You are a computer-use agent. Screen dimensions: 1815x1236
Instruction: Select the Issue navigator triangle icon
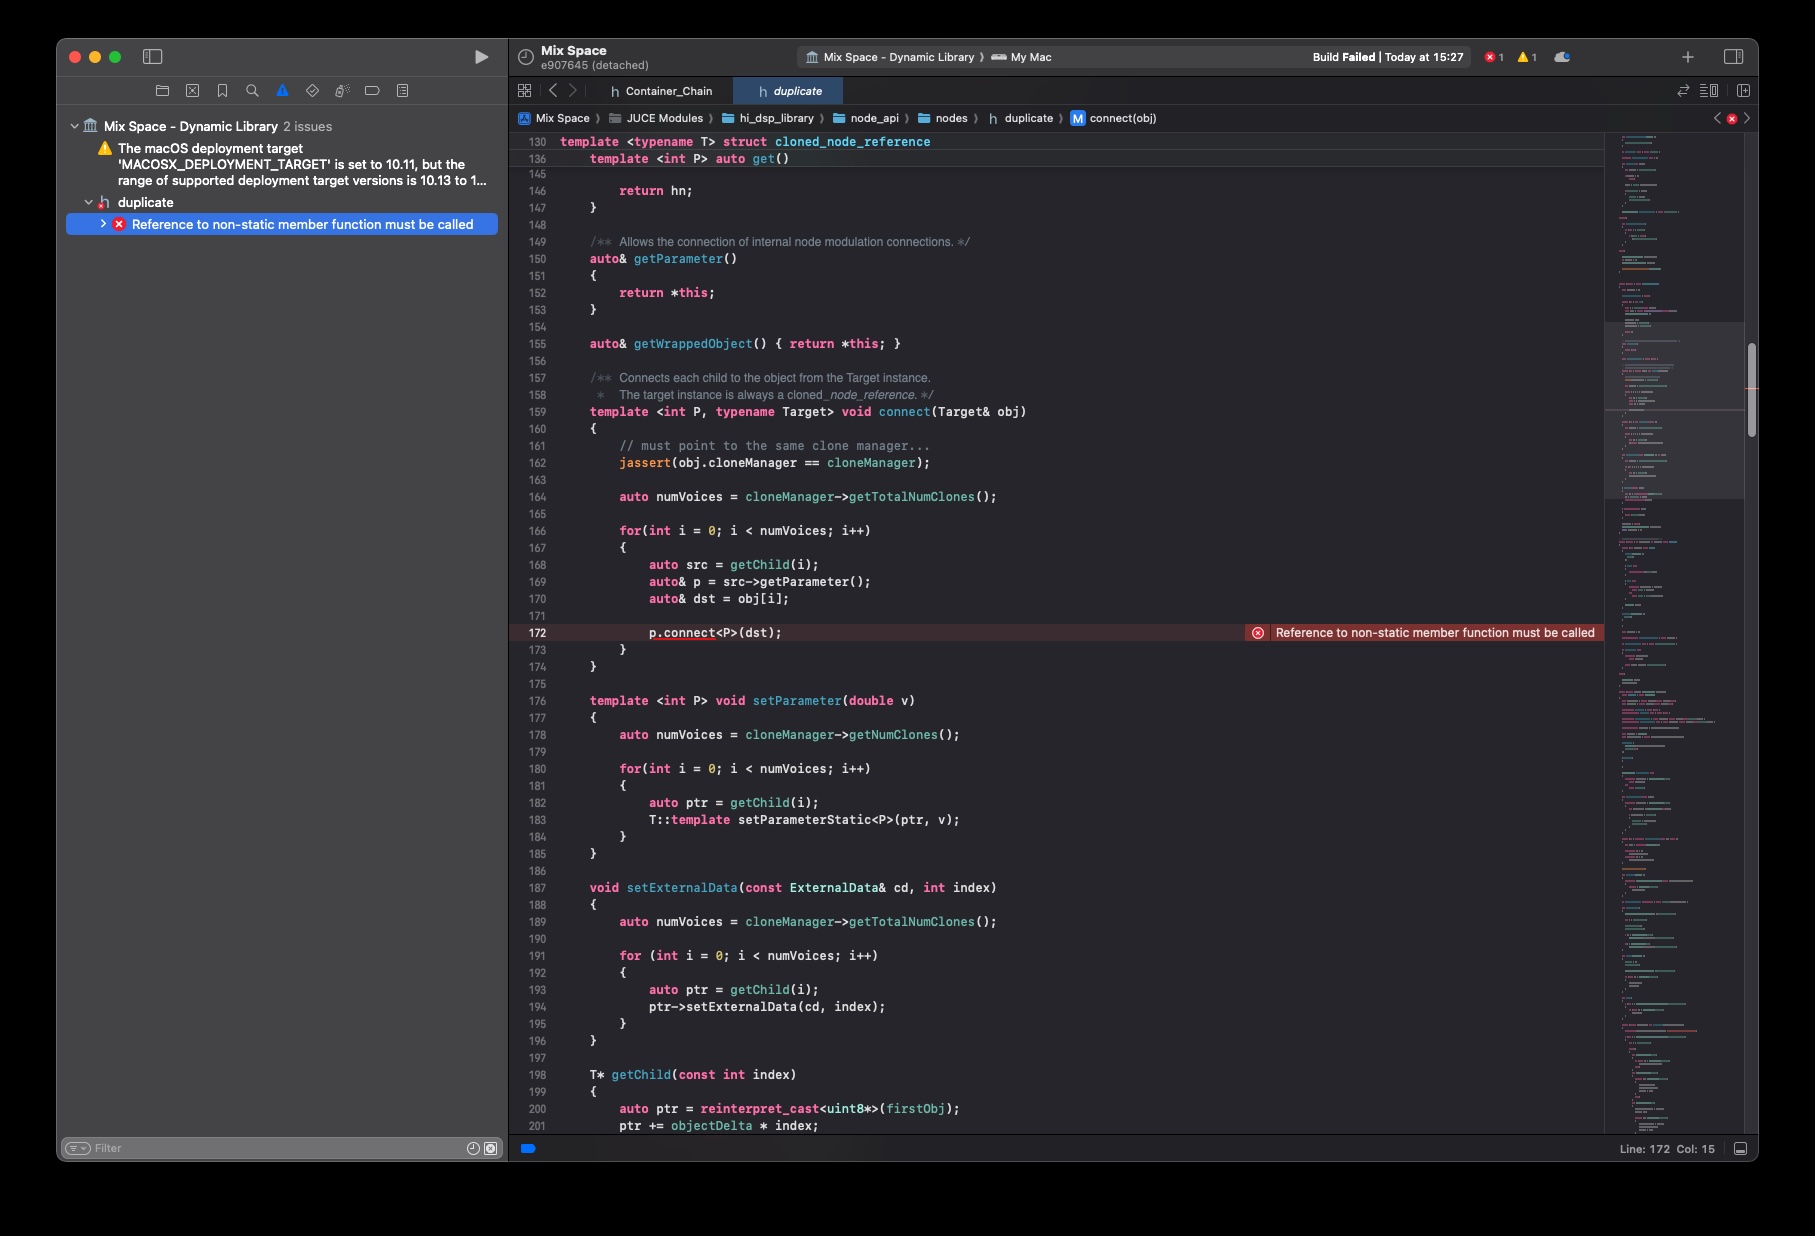coord(282,91)
